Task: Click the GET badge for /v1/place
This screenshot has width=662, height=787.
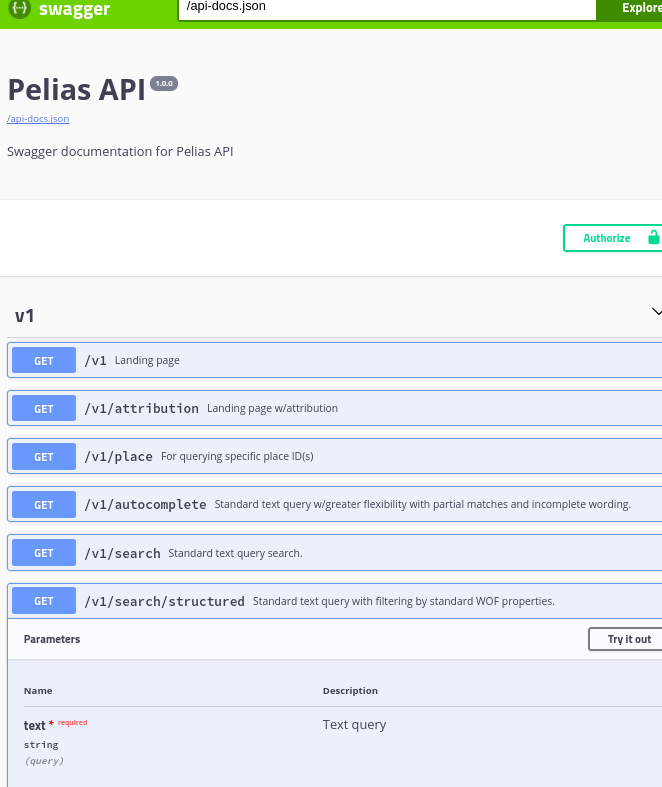Action: click(x=44, y=457)
